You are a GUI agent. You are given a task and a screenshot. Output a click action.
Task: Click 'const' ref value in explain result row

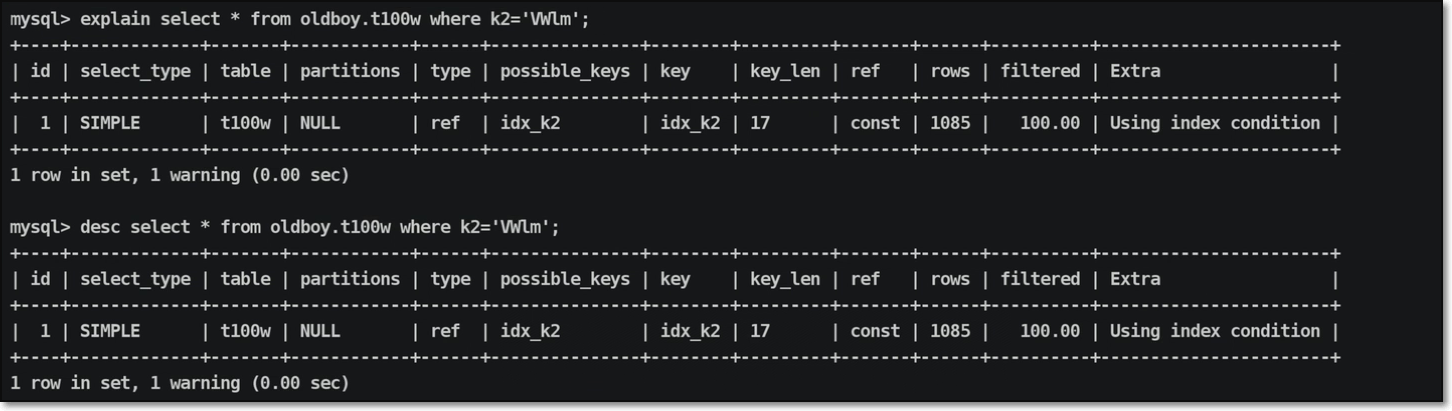point(875,123)
